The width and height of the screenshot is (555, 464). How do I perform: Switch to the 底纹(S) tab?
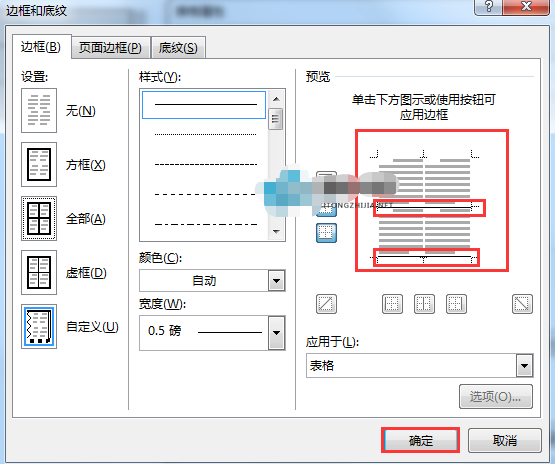(178, 47)
